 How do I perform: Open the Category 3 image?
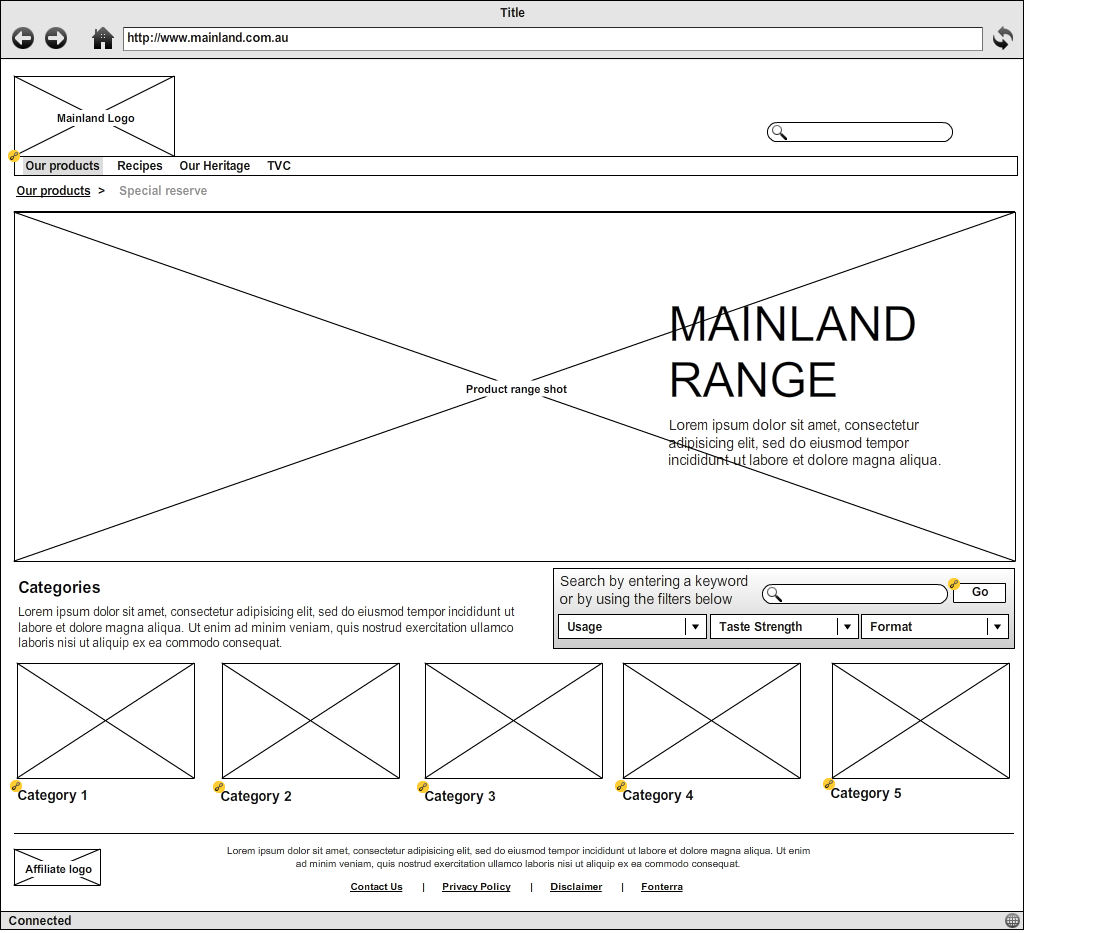[514, 721]
